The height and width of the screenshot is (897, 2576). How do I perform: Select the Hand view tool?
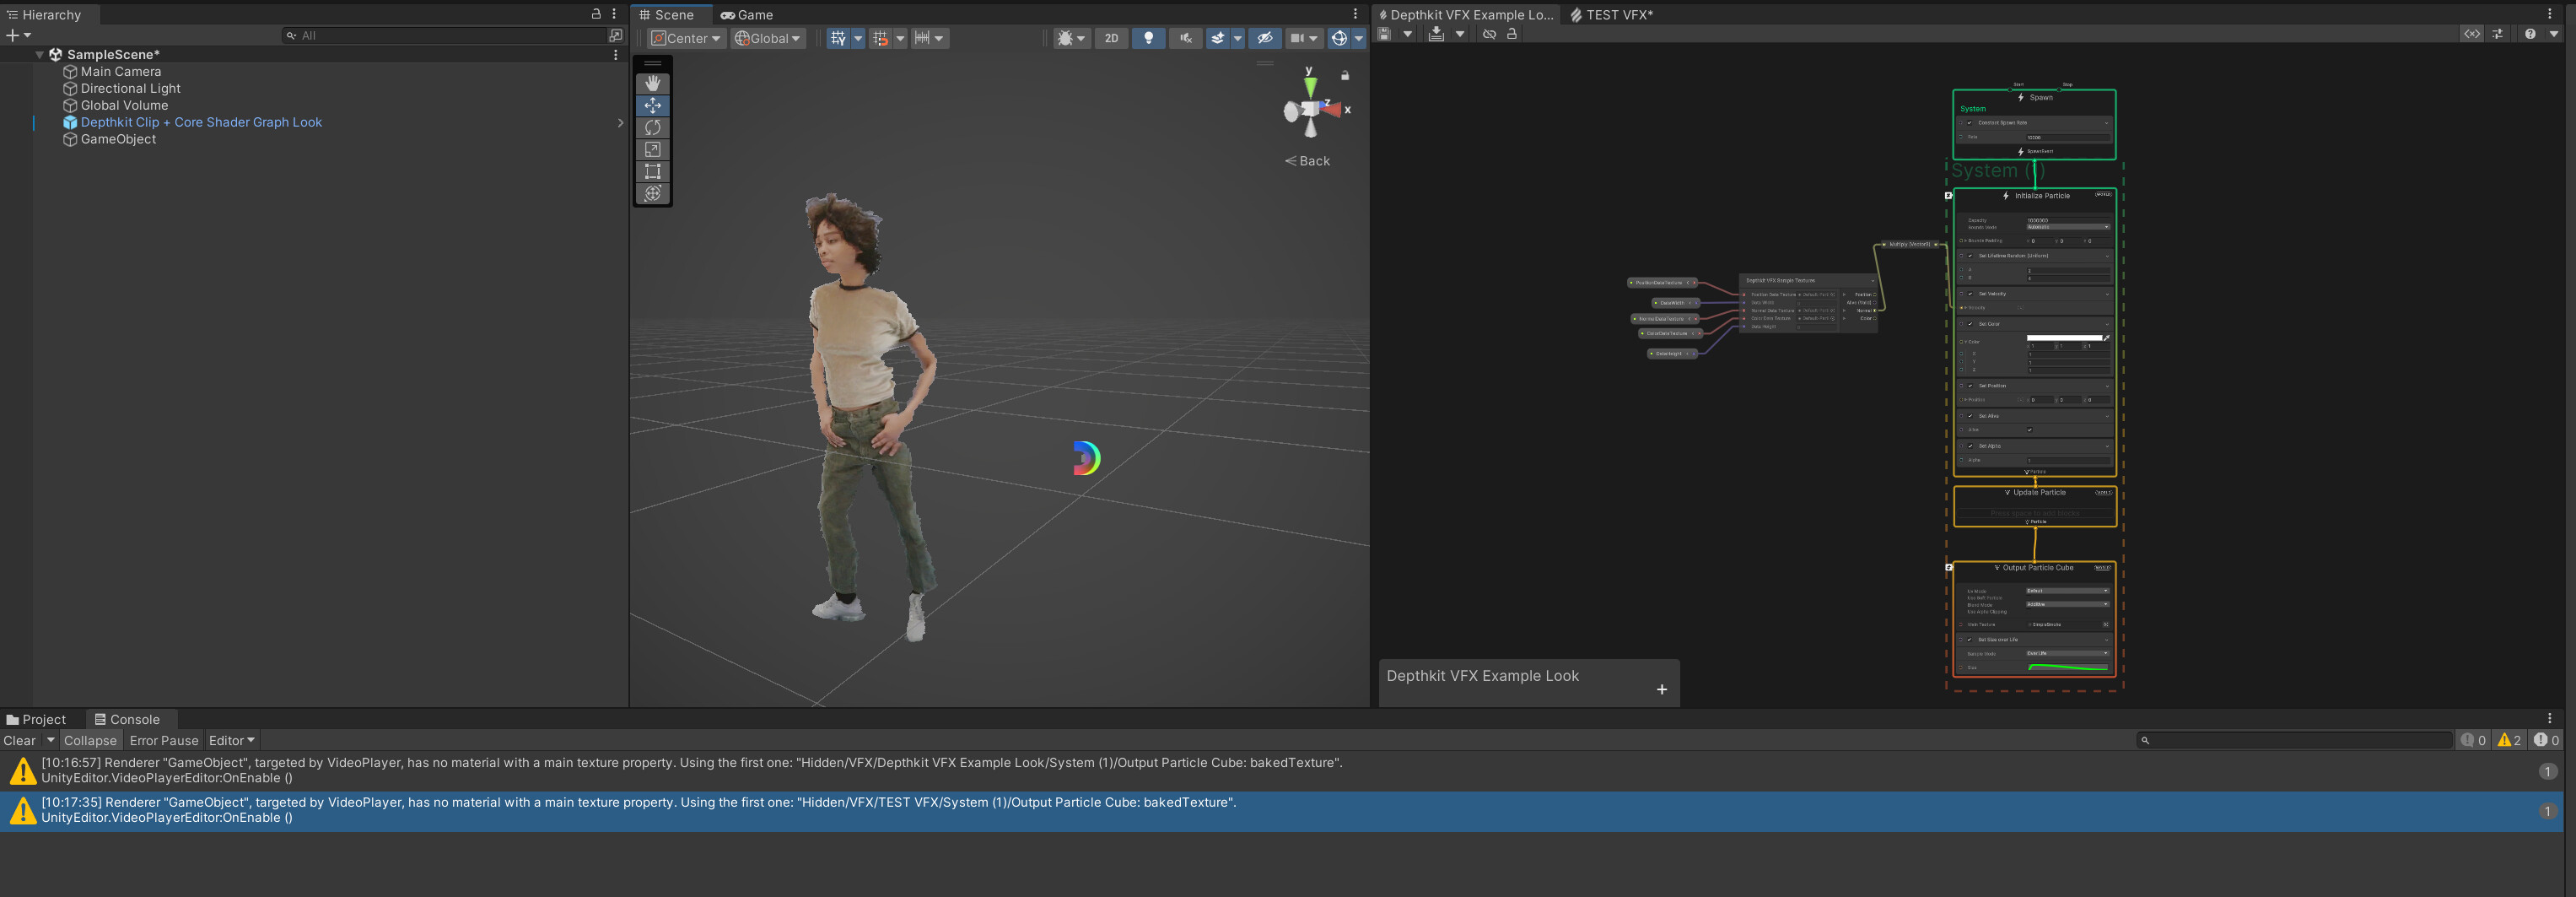click(653, 83)
